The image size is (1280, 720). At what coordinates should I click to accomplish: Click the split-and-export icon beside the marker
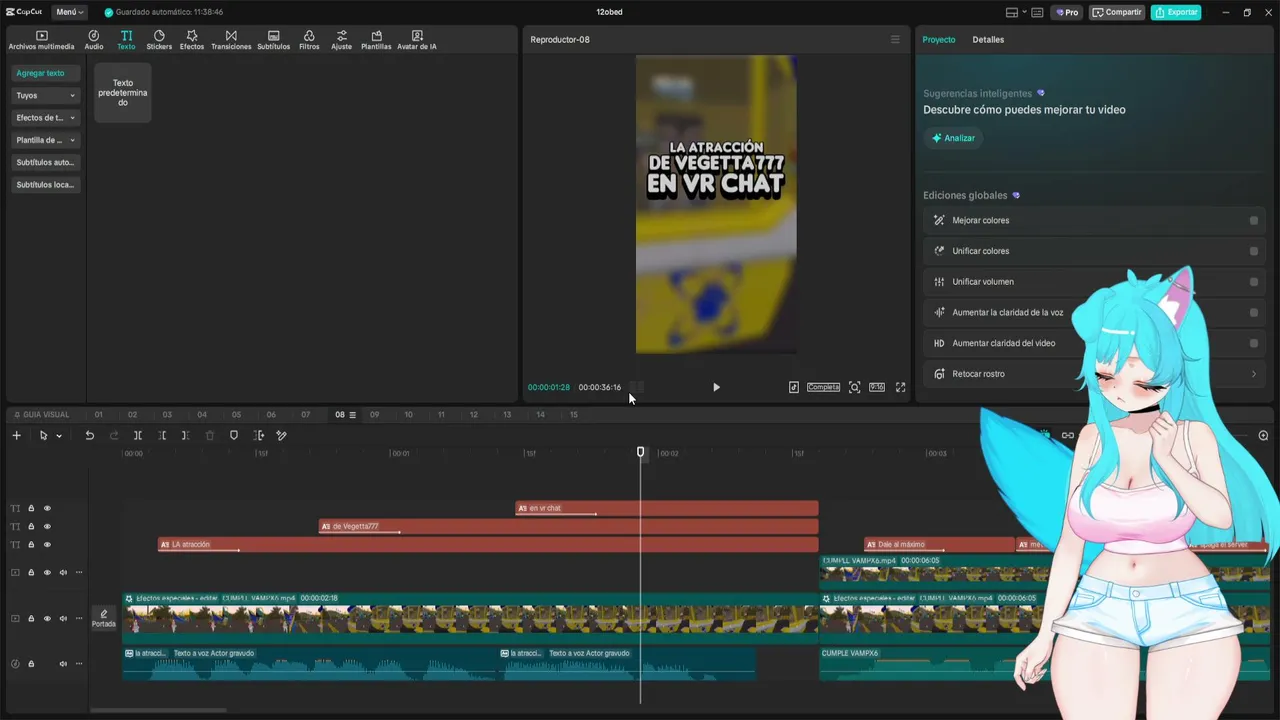coord(259,435)
